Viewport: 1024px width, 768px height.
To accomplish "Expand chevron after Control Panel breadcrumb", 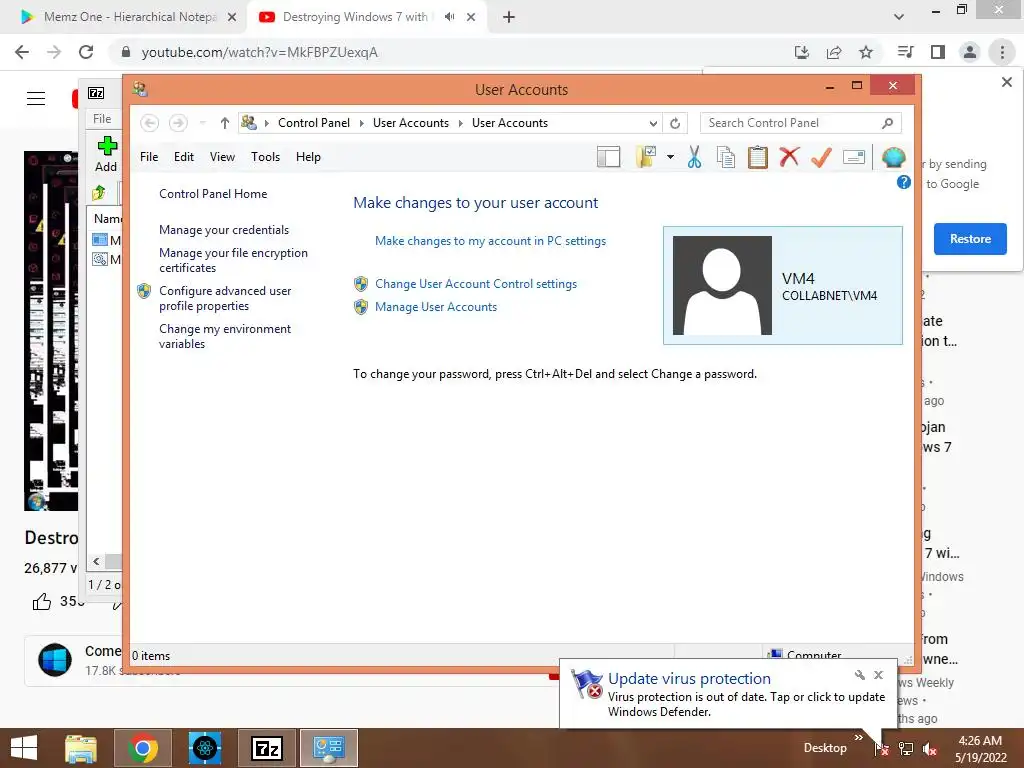I will pos(361,123).
